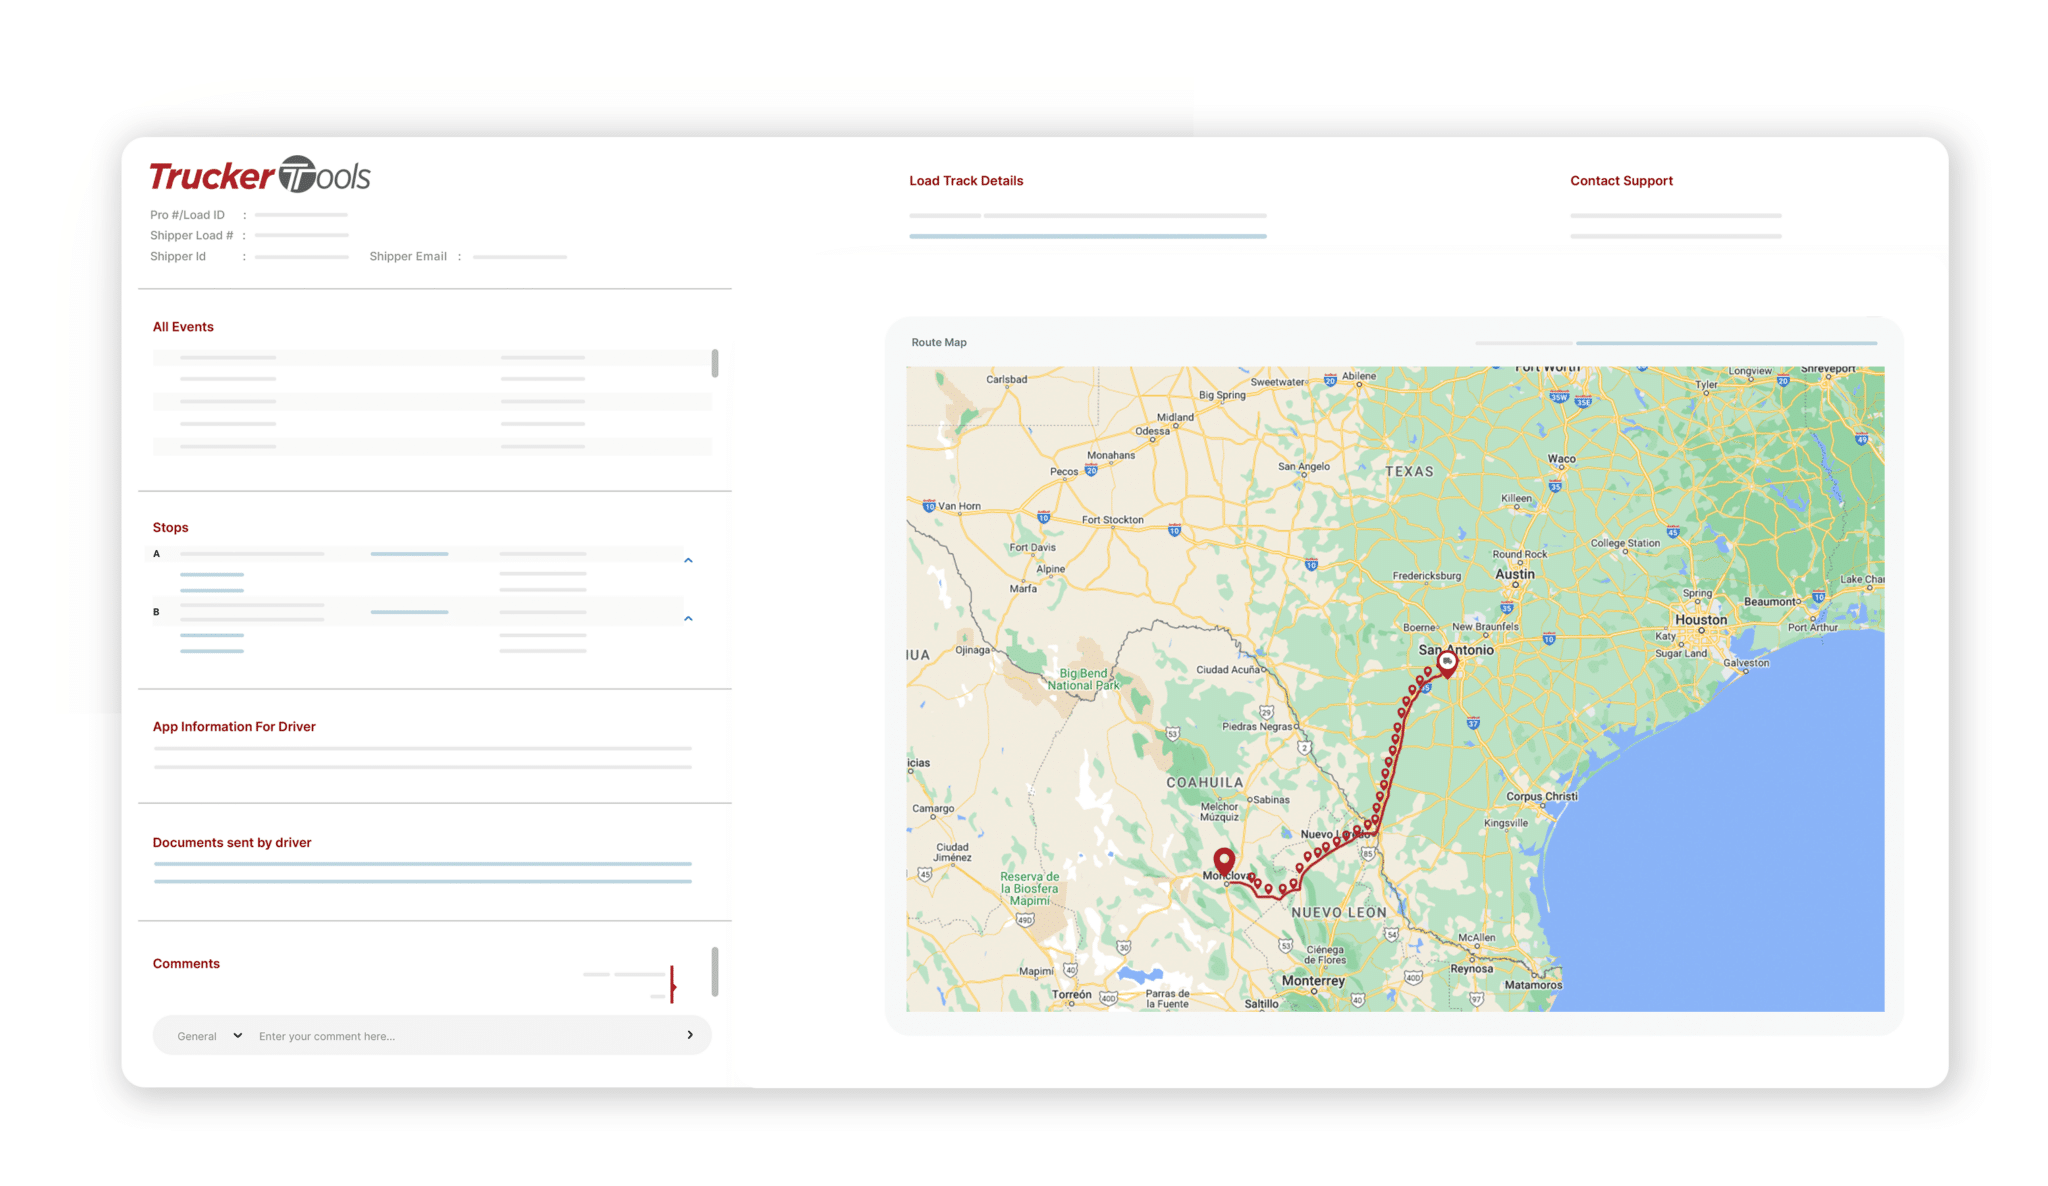Switch to the Load Track Details section
The image size is (2048, 1186).
pyautogui.click(x=966, y=180)
